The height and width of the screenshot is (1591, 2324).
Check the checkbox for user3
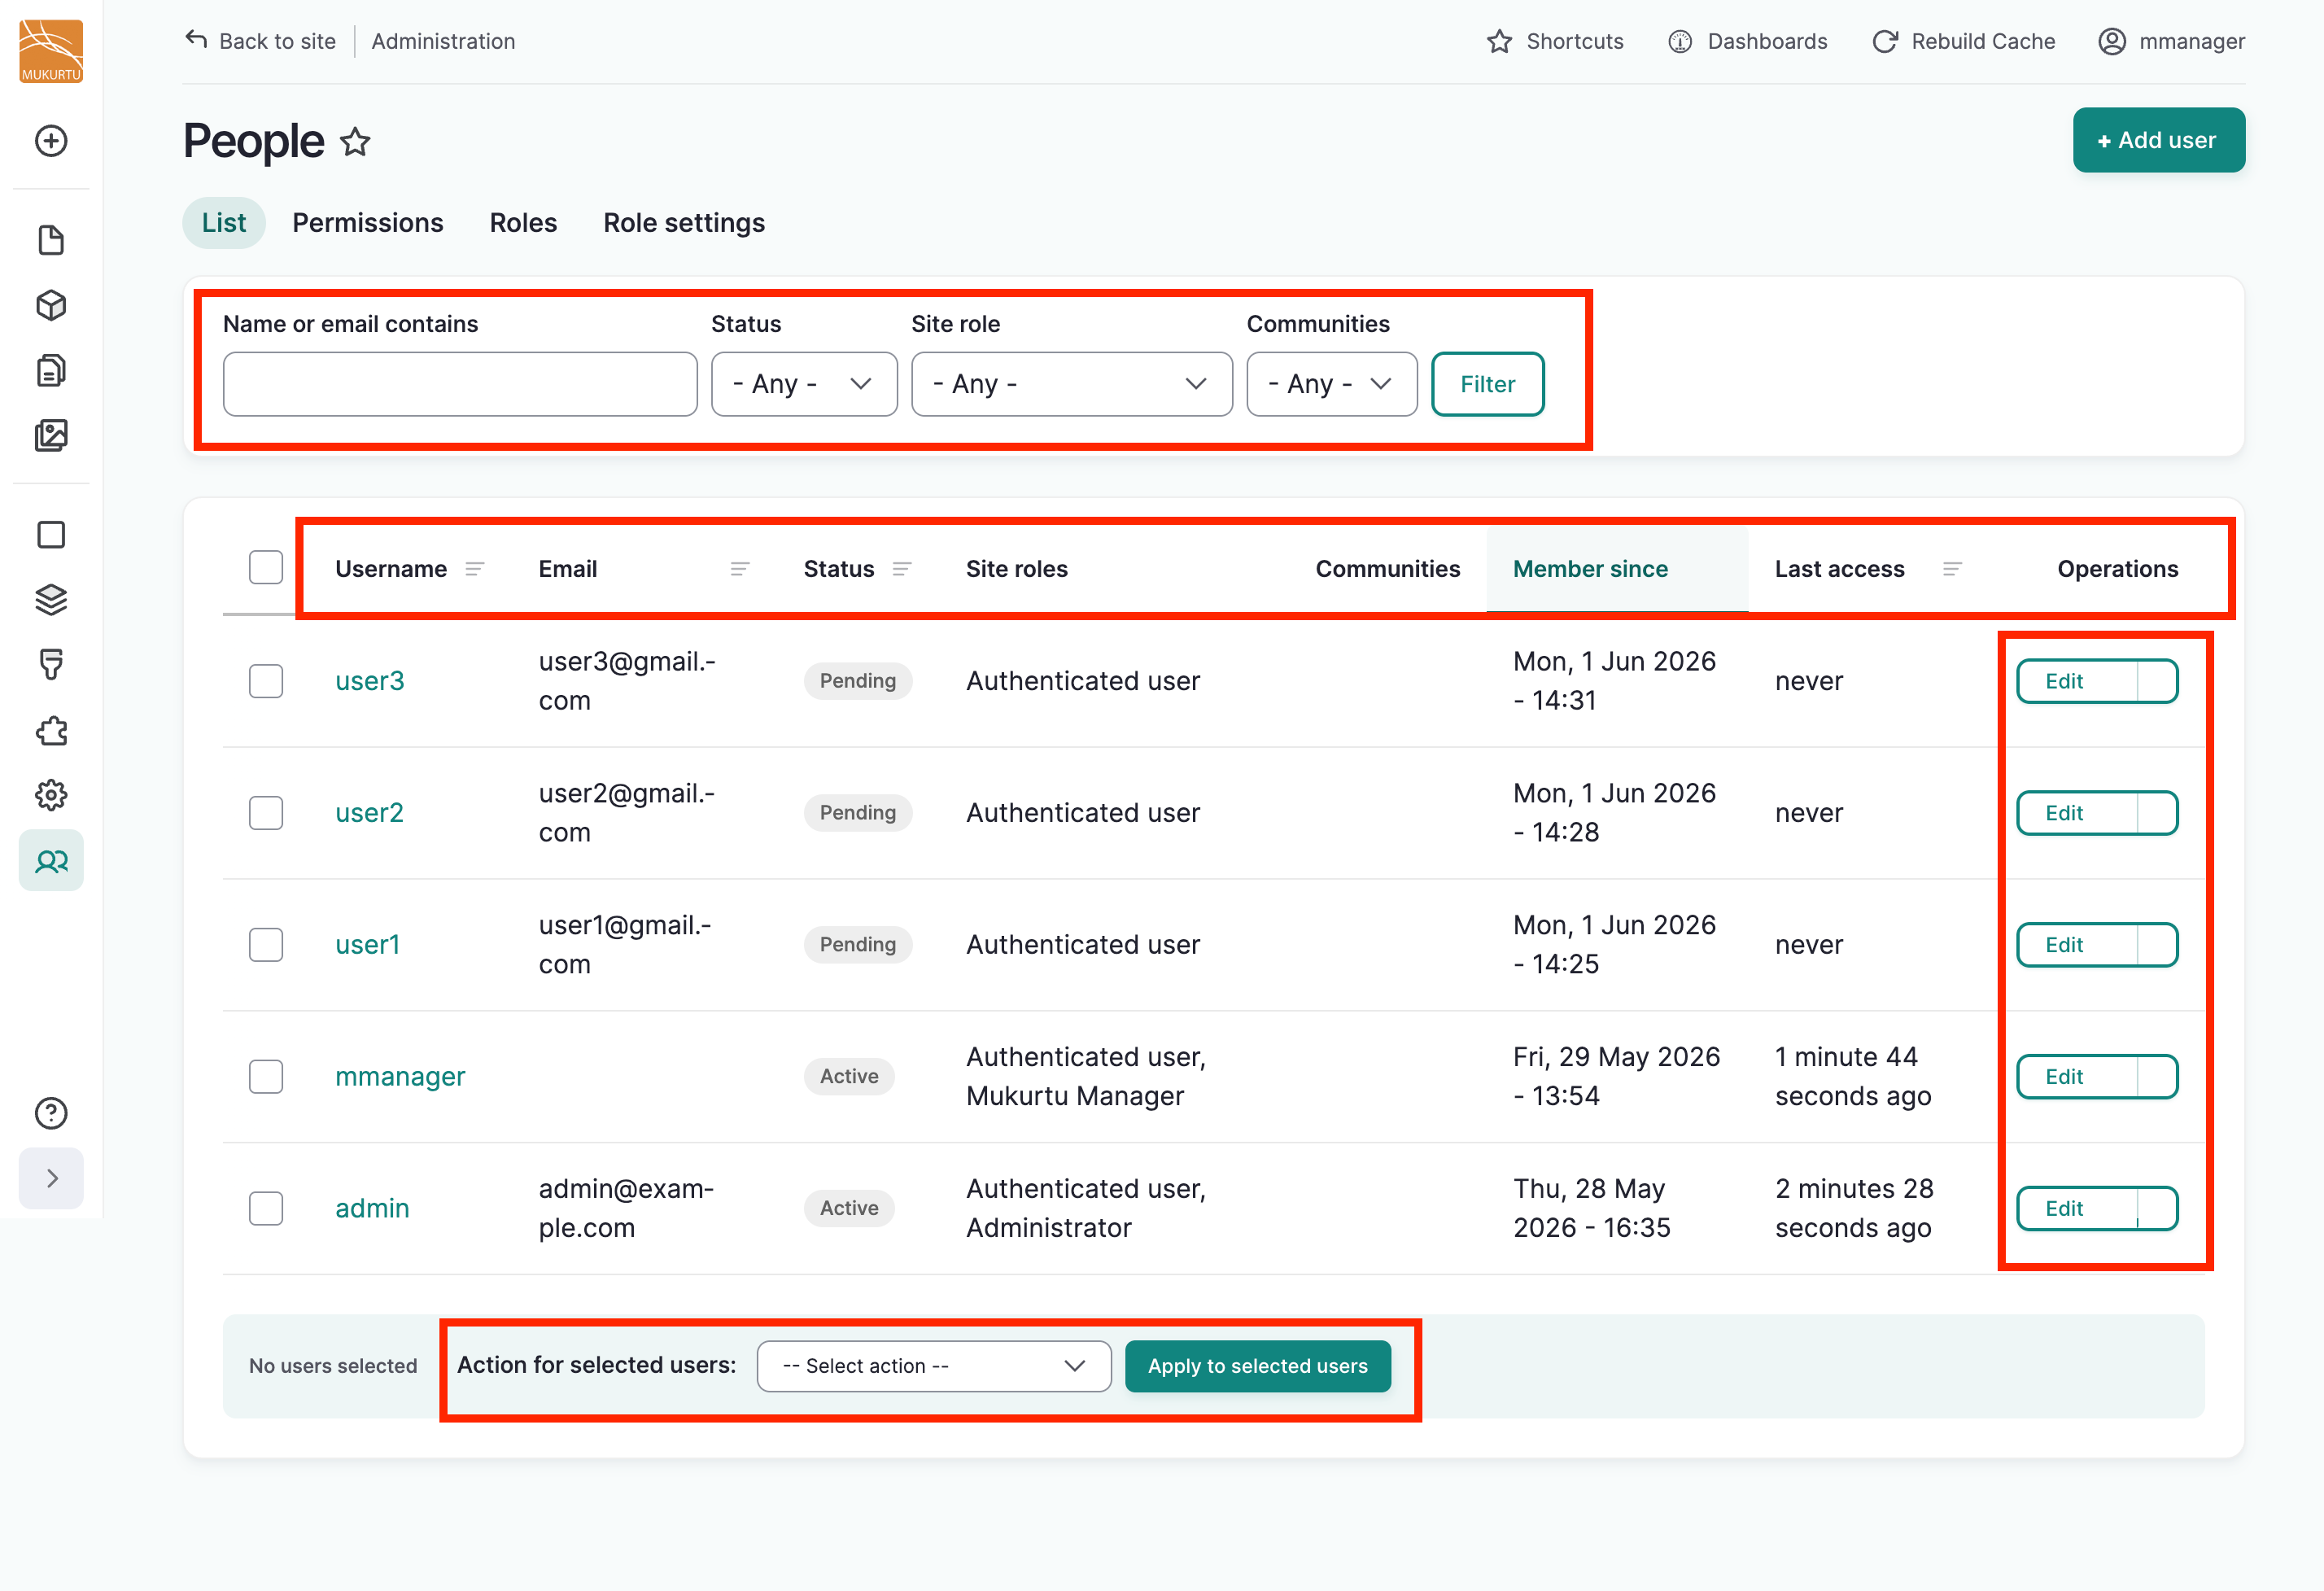pyautogui.click(x=266, y=681)
